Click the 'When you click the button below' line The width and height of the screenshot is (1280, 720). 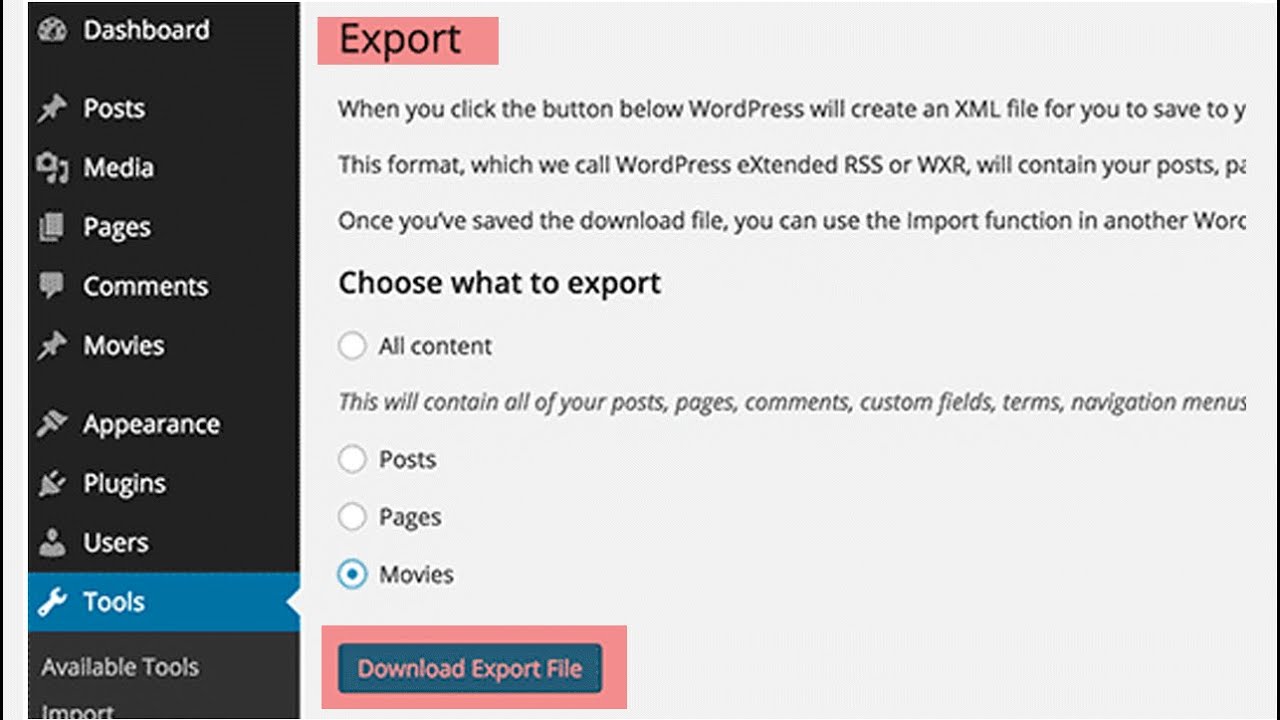coord(791,109)
